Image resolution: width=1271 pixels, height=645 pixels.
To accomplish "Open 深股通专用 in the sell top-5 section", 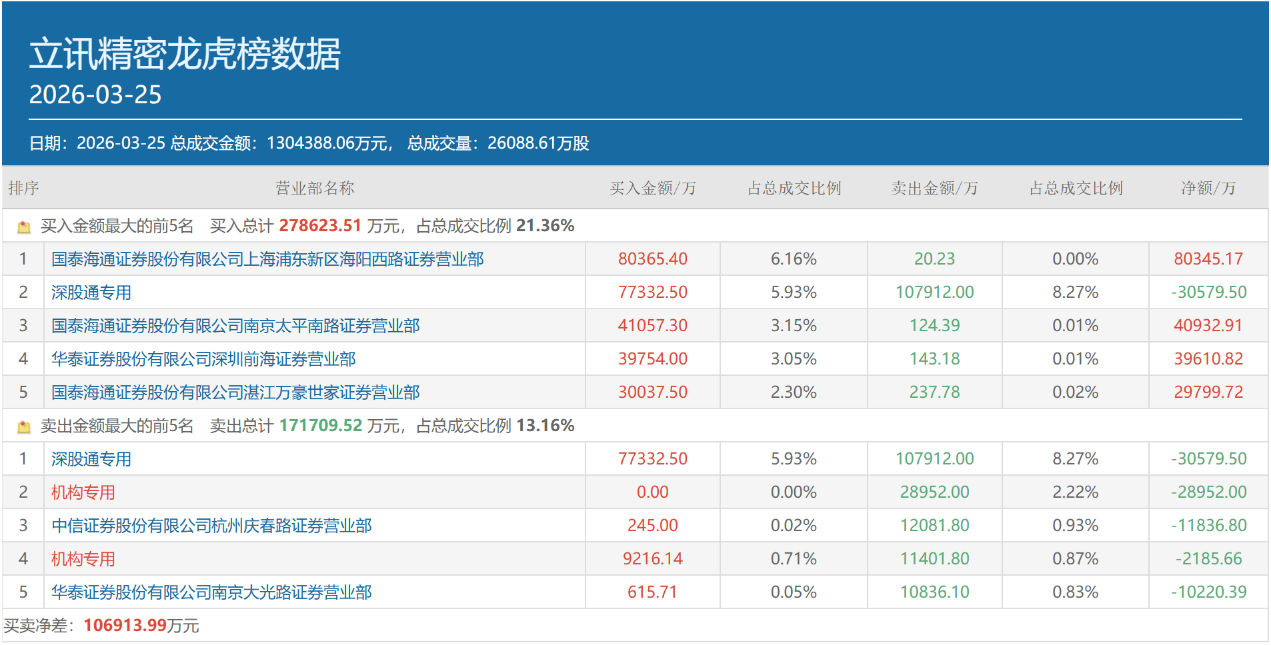I will [x=91, y=459].
